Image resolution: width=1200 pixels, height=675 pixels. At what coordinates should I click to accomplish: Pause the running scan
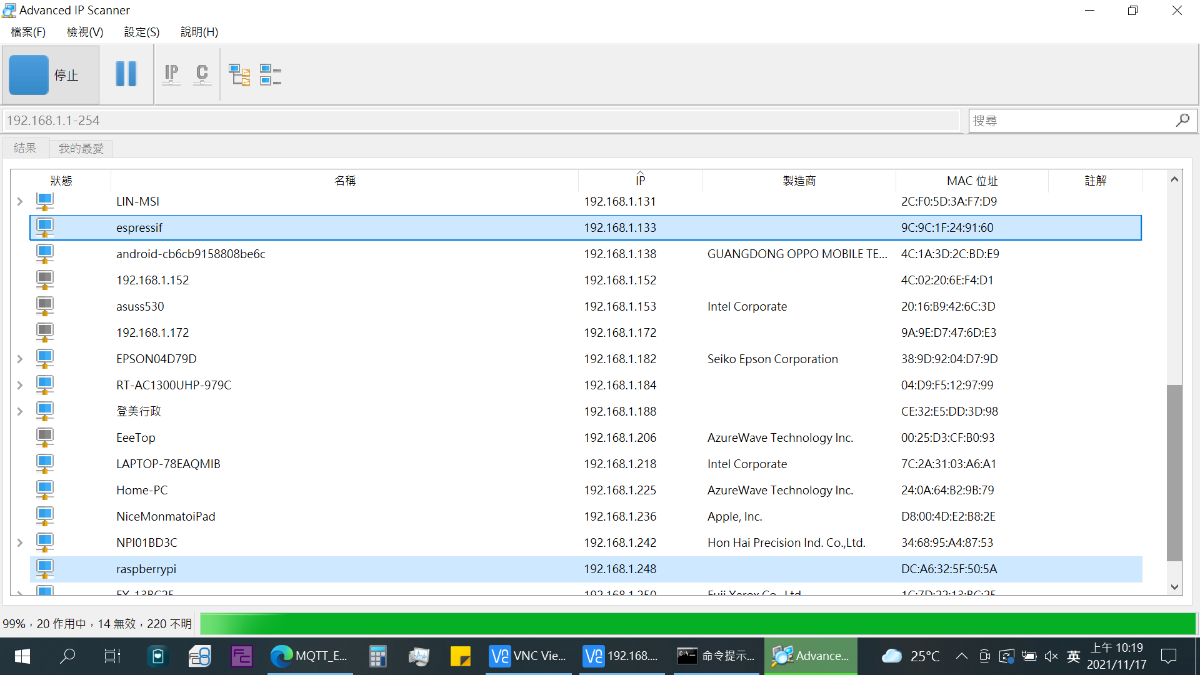[126, 74]
